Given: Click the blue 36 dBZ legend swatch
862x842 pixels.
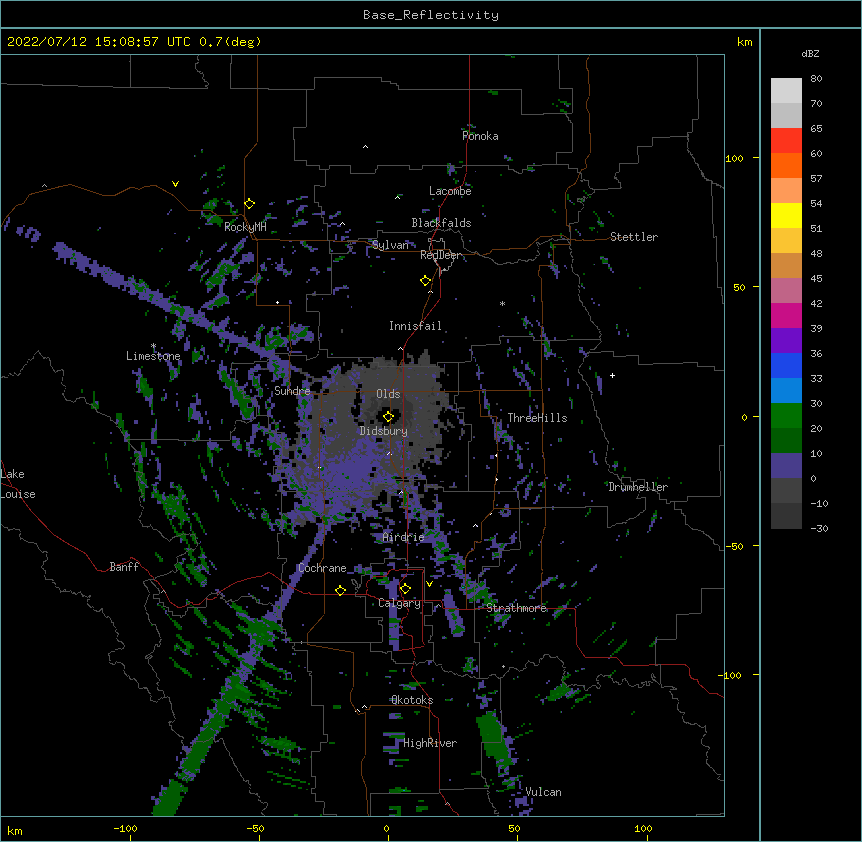Looking at the screenshot, I should [786, 365].
